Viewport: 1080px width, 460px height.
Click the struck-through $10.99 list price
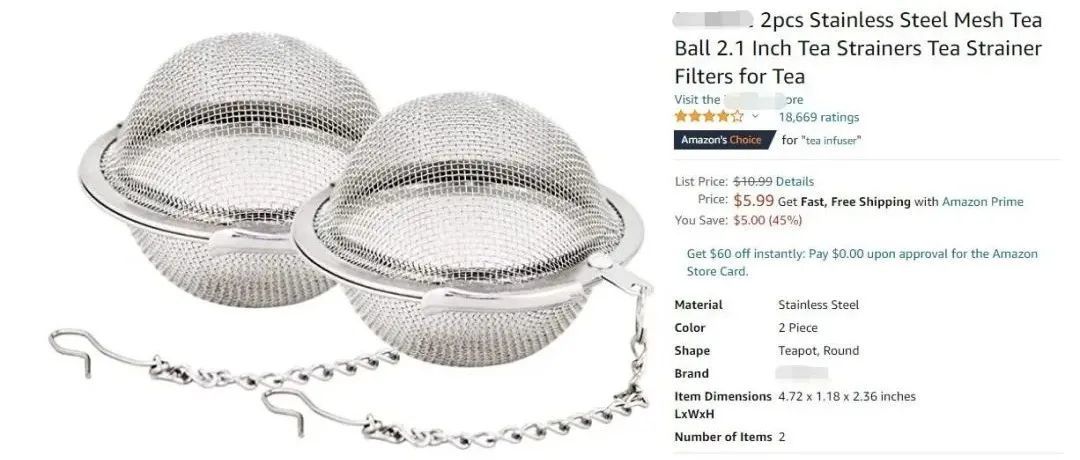pos(753,182)
